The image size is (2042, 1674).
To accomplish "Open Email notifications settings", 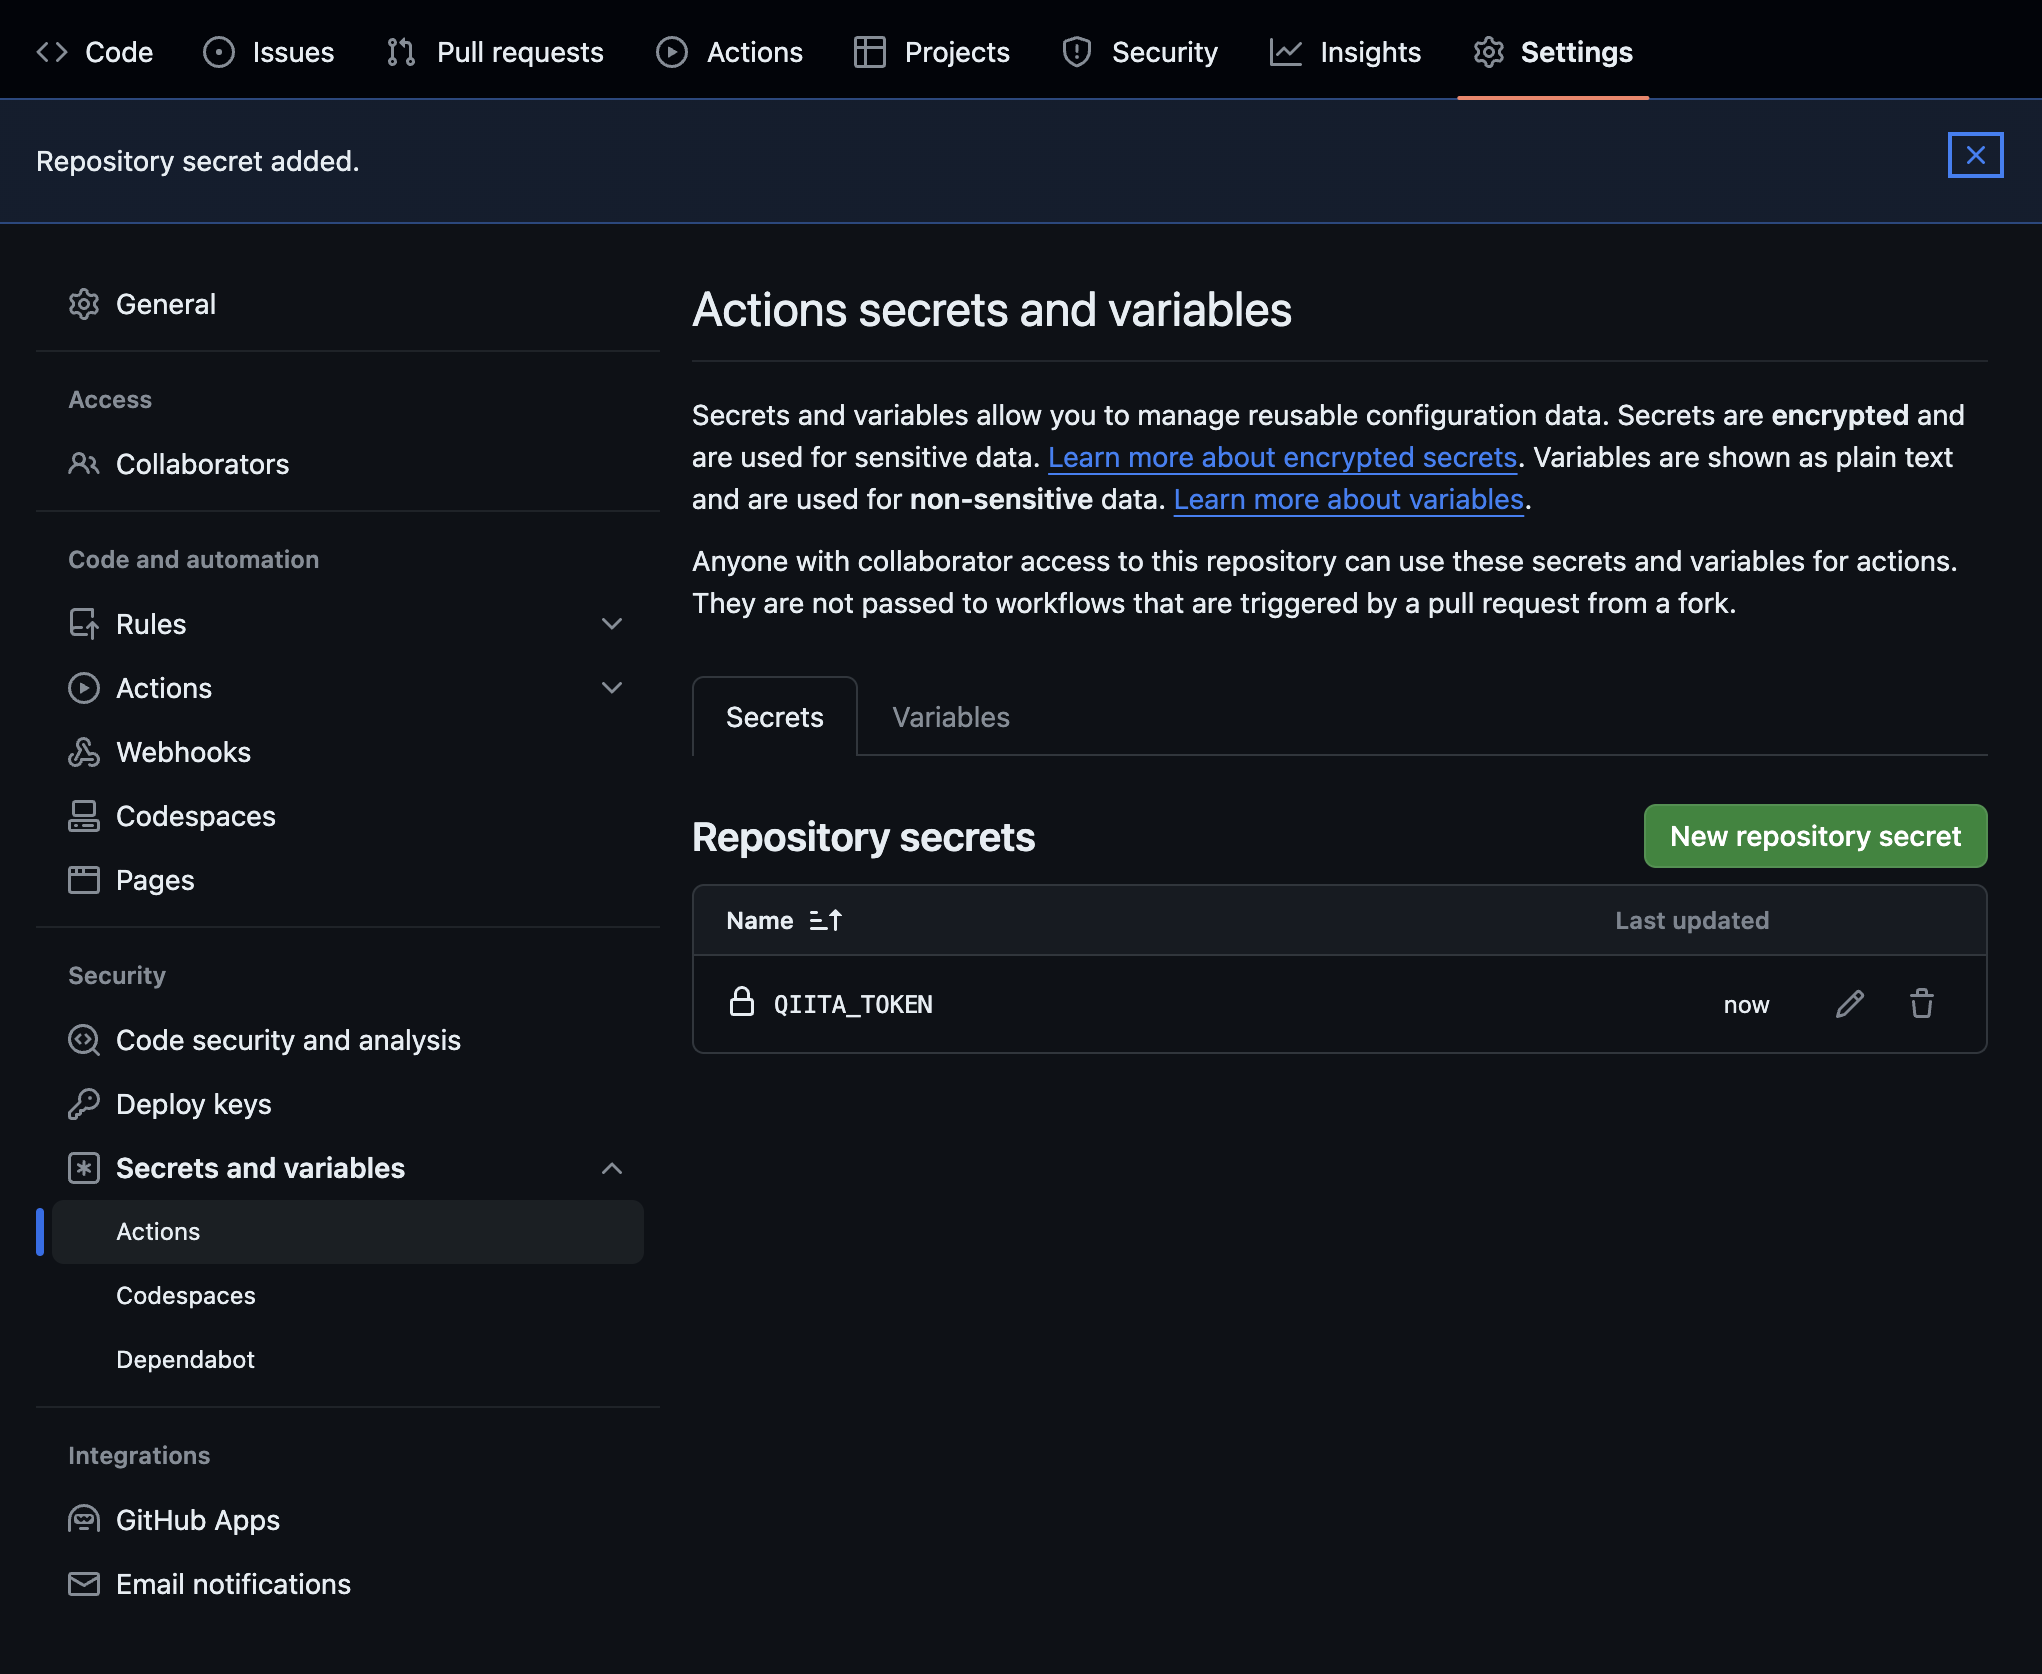I will 233,1584.
